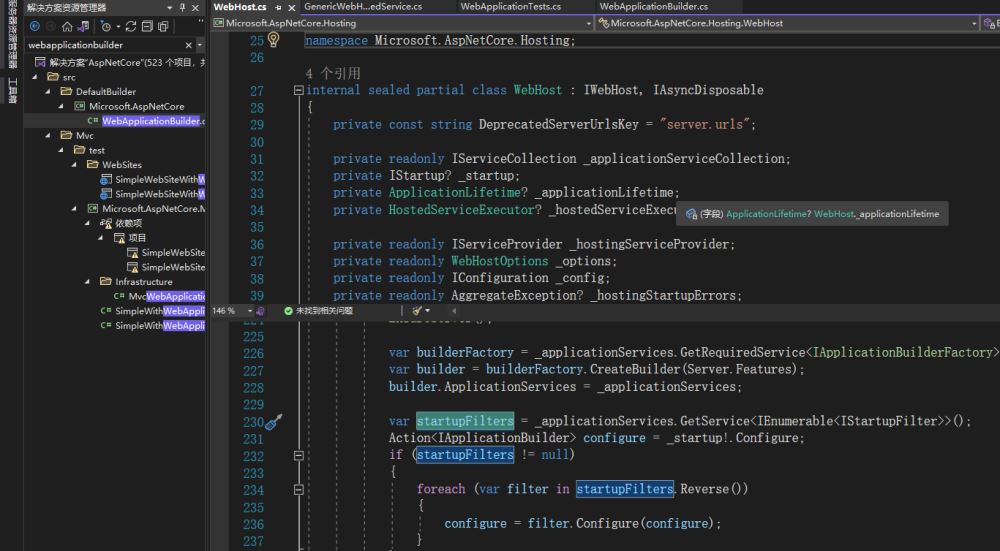Viewport: 1000px width, 551px height.
Task: Click the Home icon in Solution Explorer
Action: click(x=67, y=26)
